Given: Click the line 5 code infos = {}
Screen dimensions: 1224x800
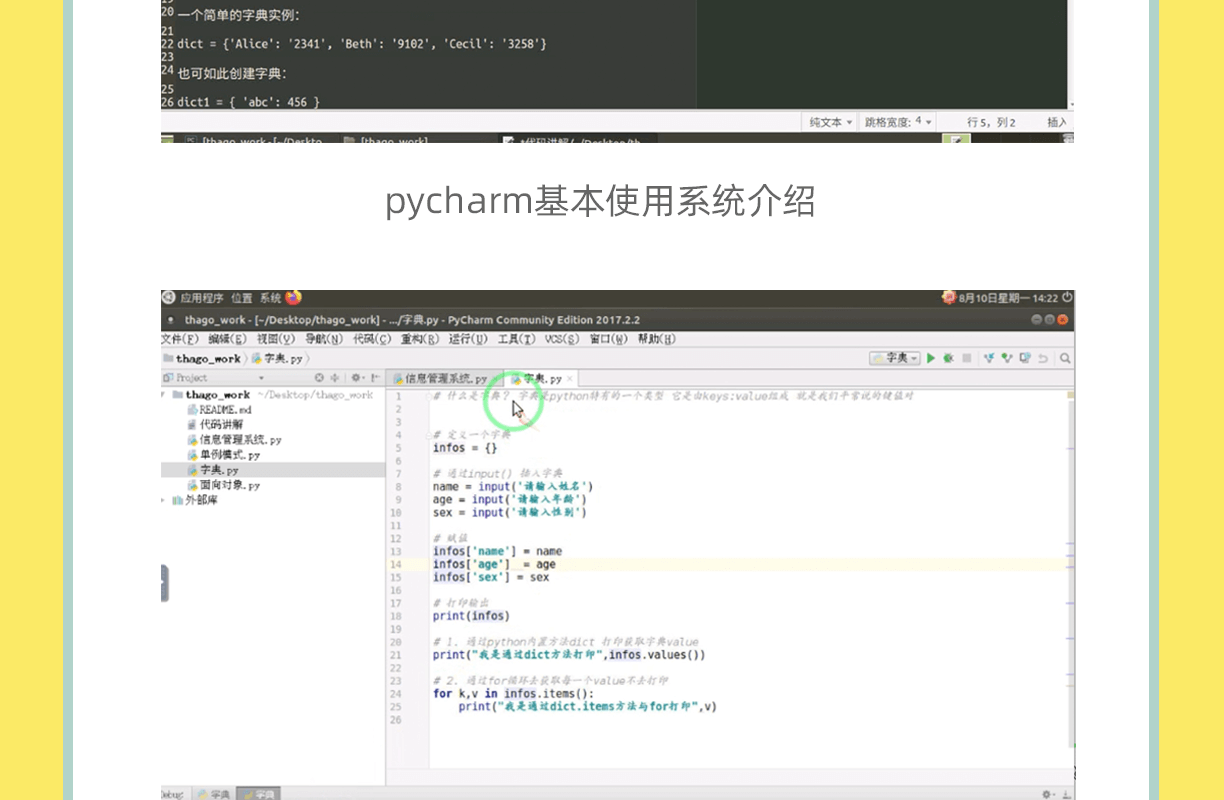Looking at the screenshot, I should (464, 448).
